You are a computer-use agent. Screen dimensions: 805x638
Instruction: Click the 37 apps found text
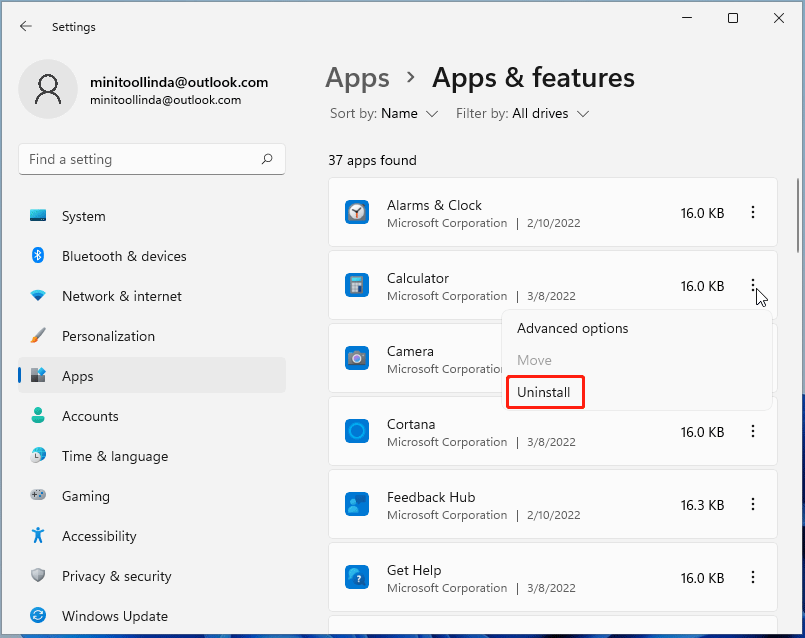tap(372, 160)
